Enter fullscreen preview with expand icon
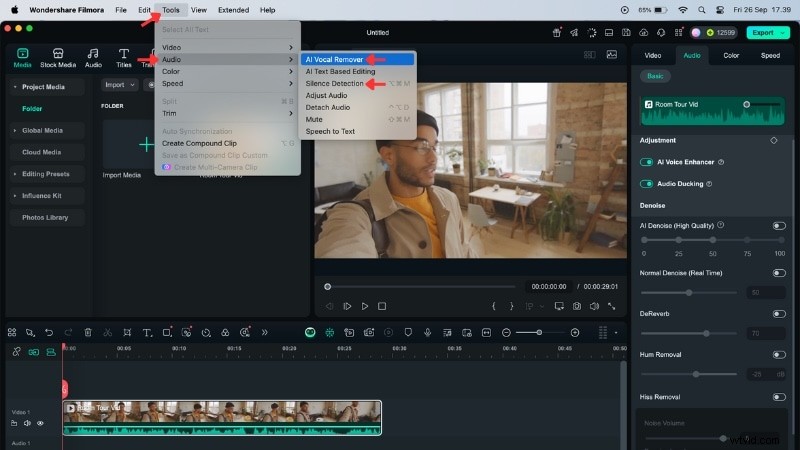Screen dimensions: 800x450 612,306
